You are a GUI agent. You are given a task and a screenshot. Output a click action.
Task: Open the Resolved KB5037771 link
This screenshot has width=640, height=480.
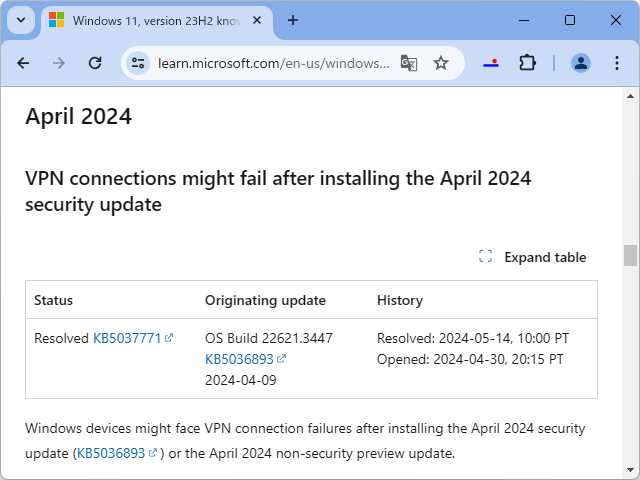127,338
